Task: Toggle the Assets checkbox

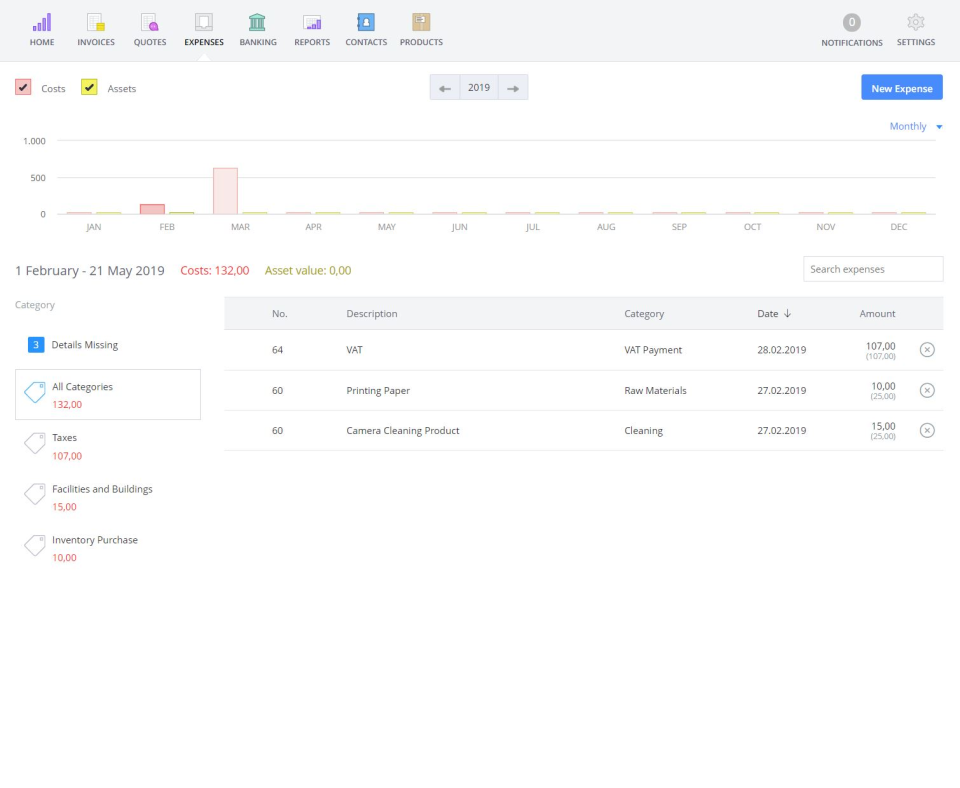Action: (x=89, y=88)
